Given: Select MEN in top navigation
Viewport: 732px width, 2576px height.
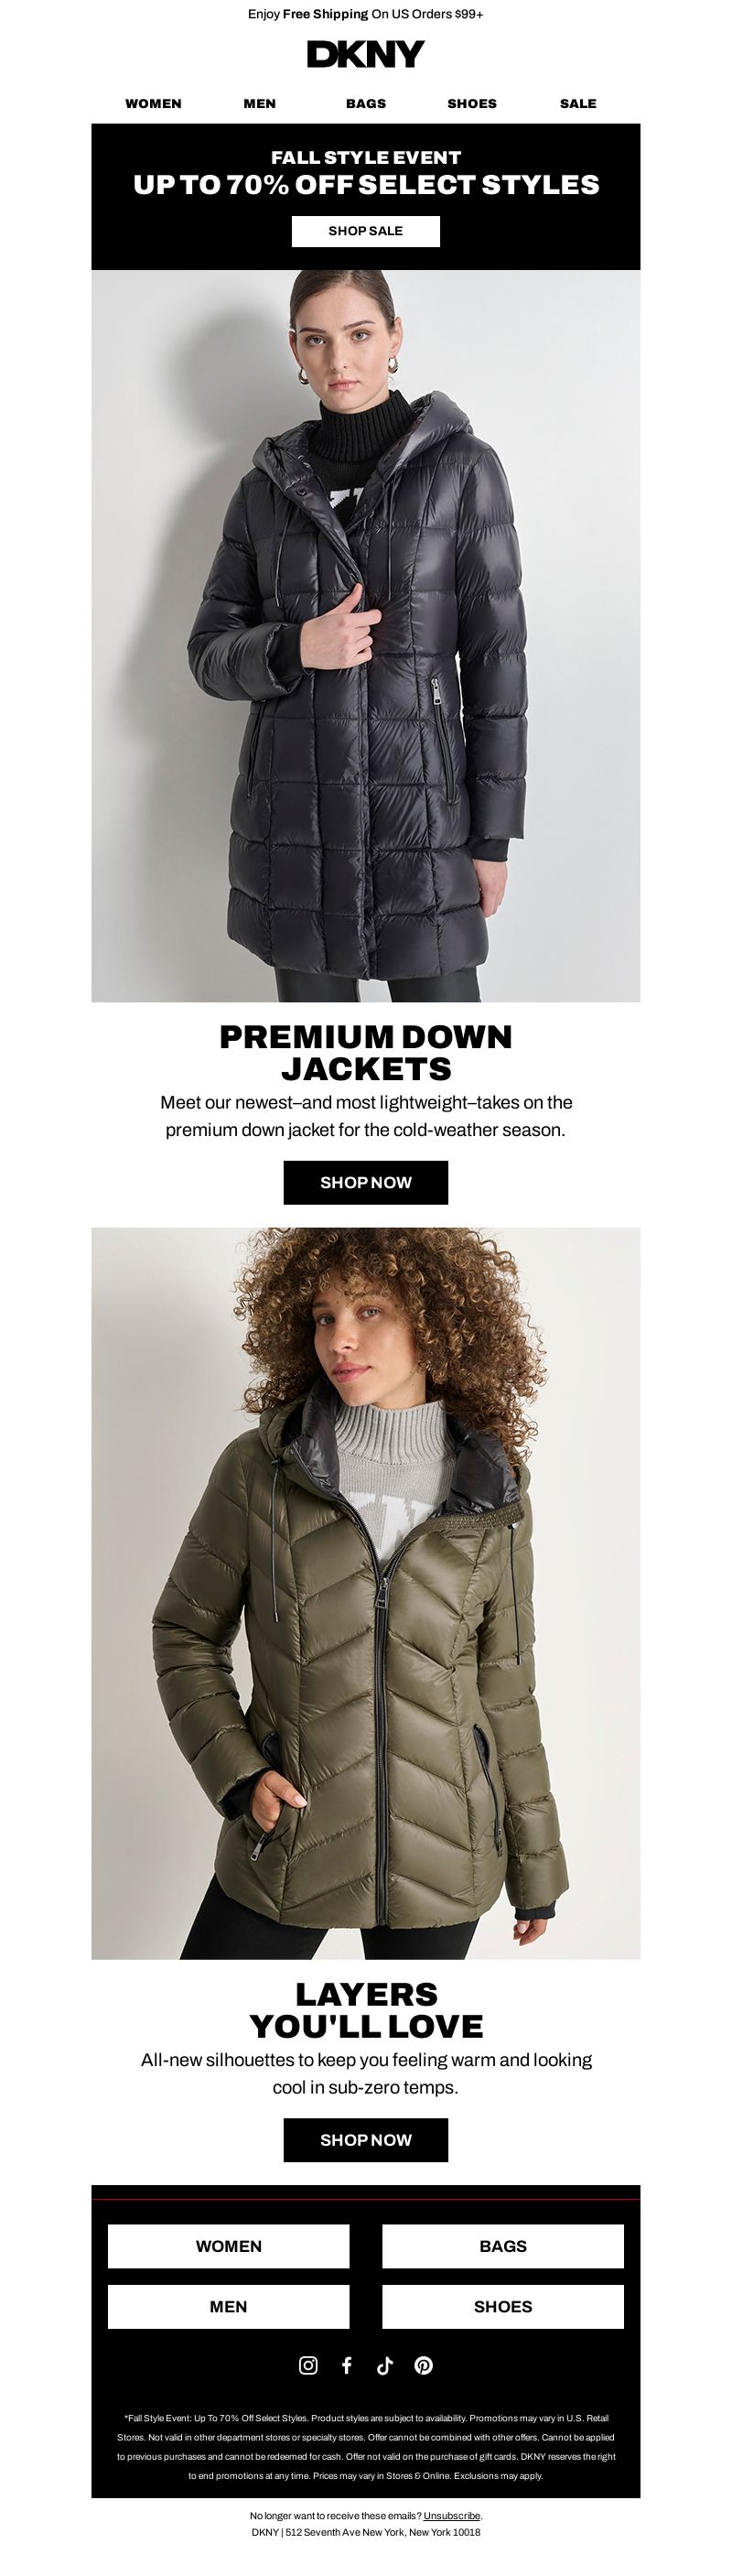Looking at the screenshot, I should 260,103.
